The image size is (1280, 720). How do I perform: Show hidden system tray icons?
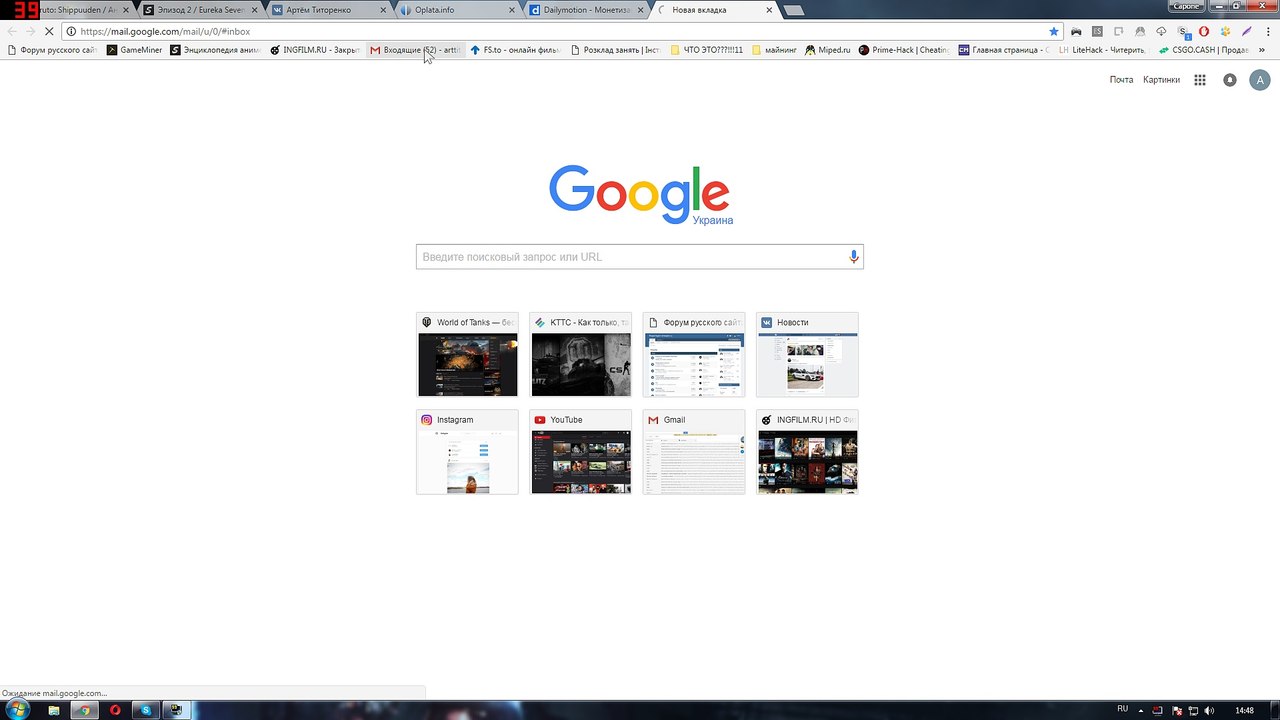point(1139,710)
